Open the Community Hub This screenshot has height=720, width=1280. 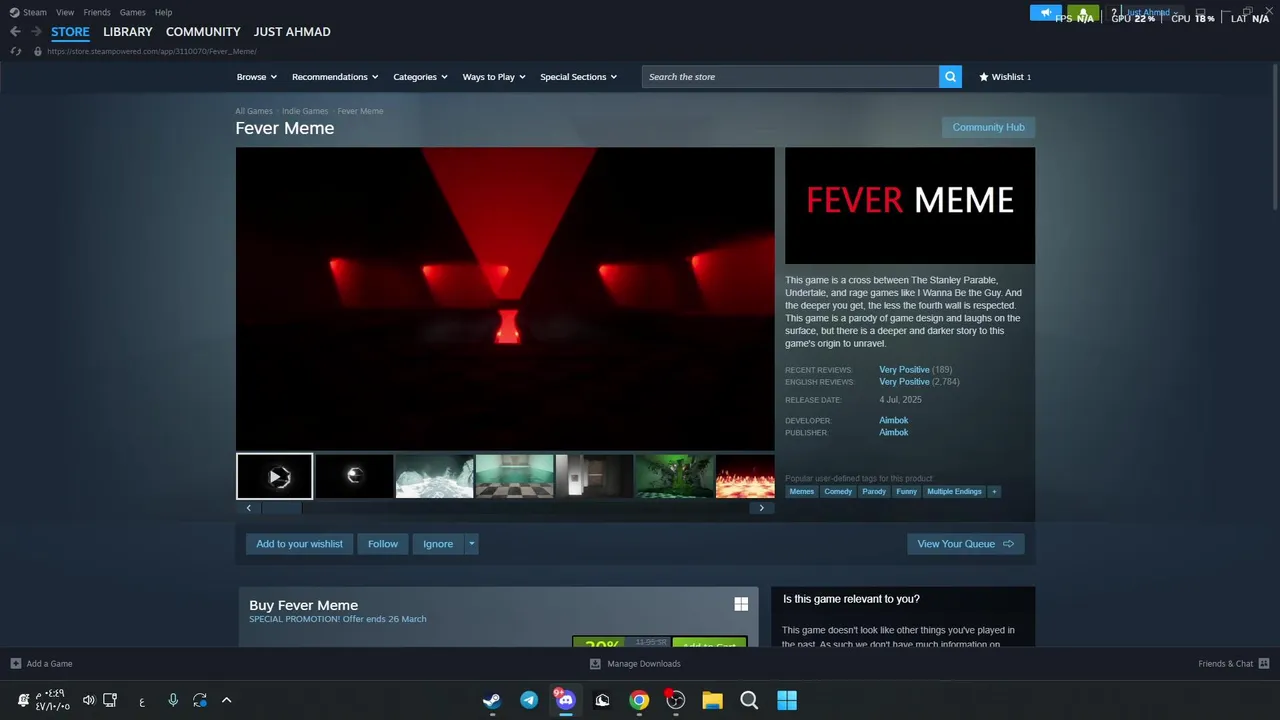click(x=988, y=127)
